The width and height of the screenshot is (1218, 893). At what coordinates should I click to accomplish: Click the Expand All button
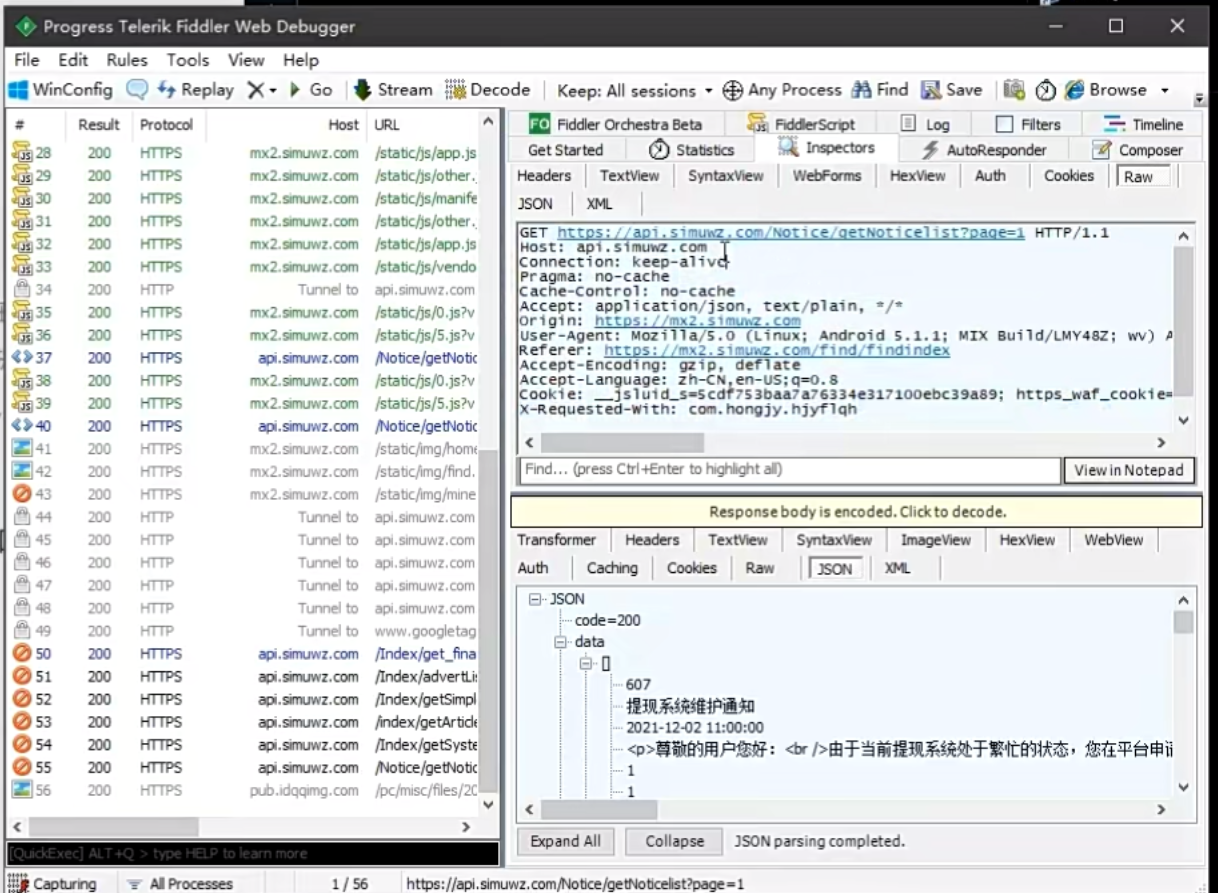coord(566,841)
